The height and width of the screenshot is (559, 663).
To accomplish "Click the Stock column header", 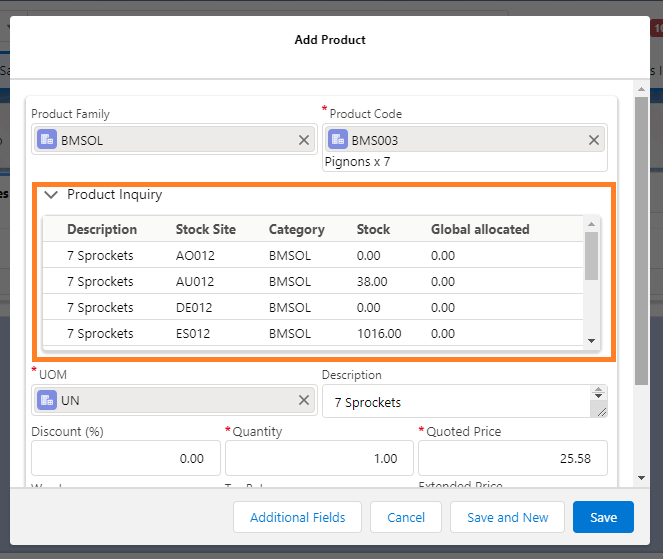I will tap(373, 229).
